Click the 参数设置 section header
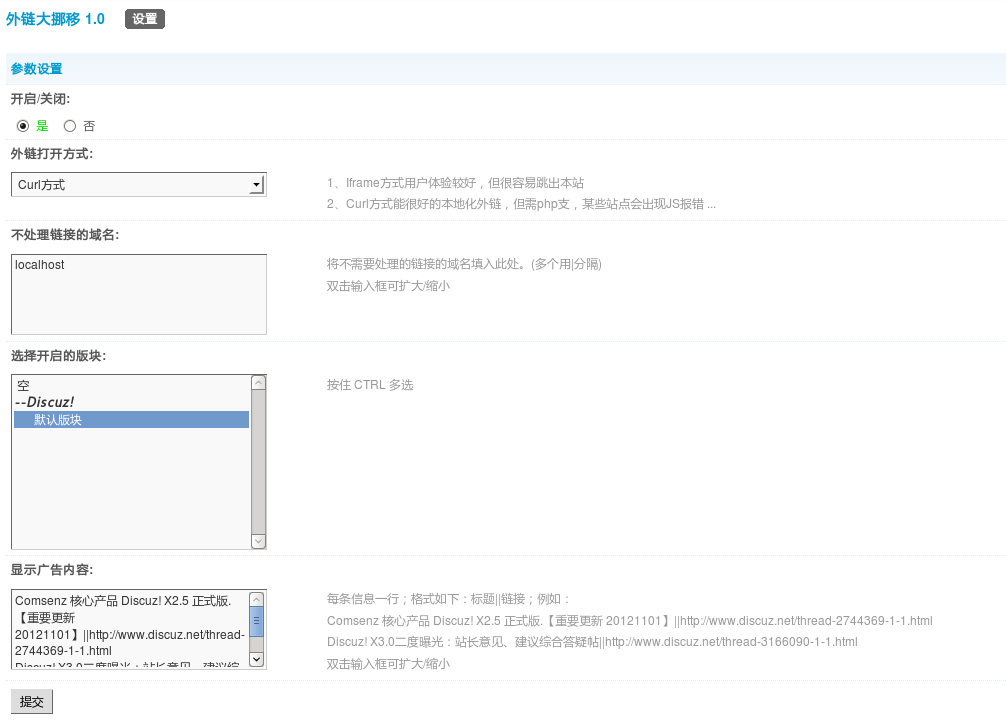1006x727 pixels. point(37,69)
